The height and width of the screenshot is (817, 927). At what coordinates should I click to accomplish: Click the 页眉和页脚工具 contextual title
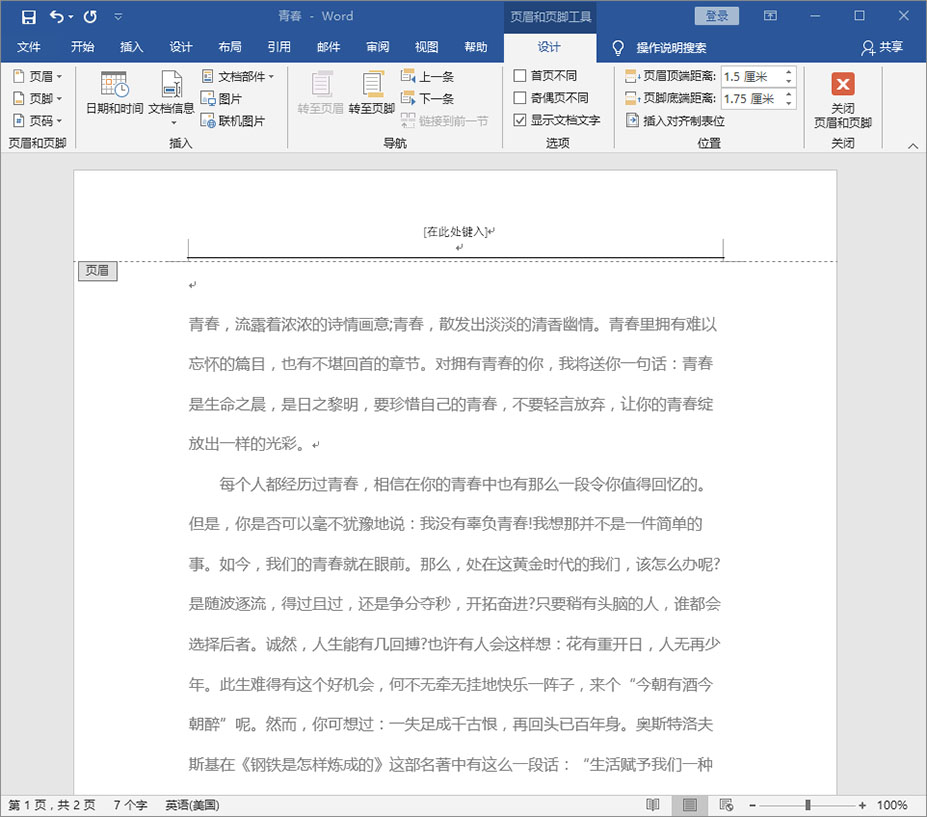[550, 17]
